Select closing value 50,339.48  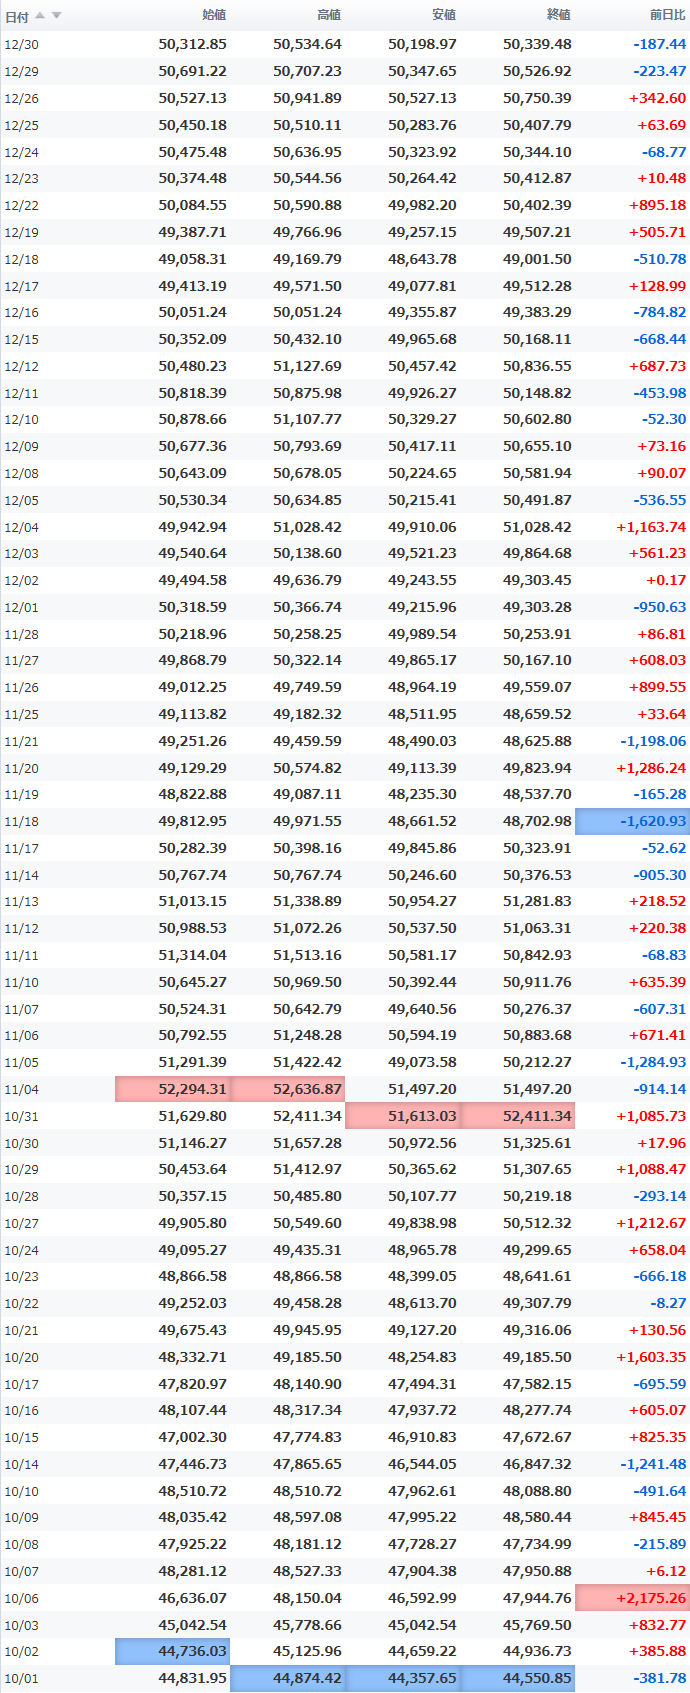(537, 44)
